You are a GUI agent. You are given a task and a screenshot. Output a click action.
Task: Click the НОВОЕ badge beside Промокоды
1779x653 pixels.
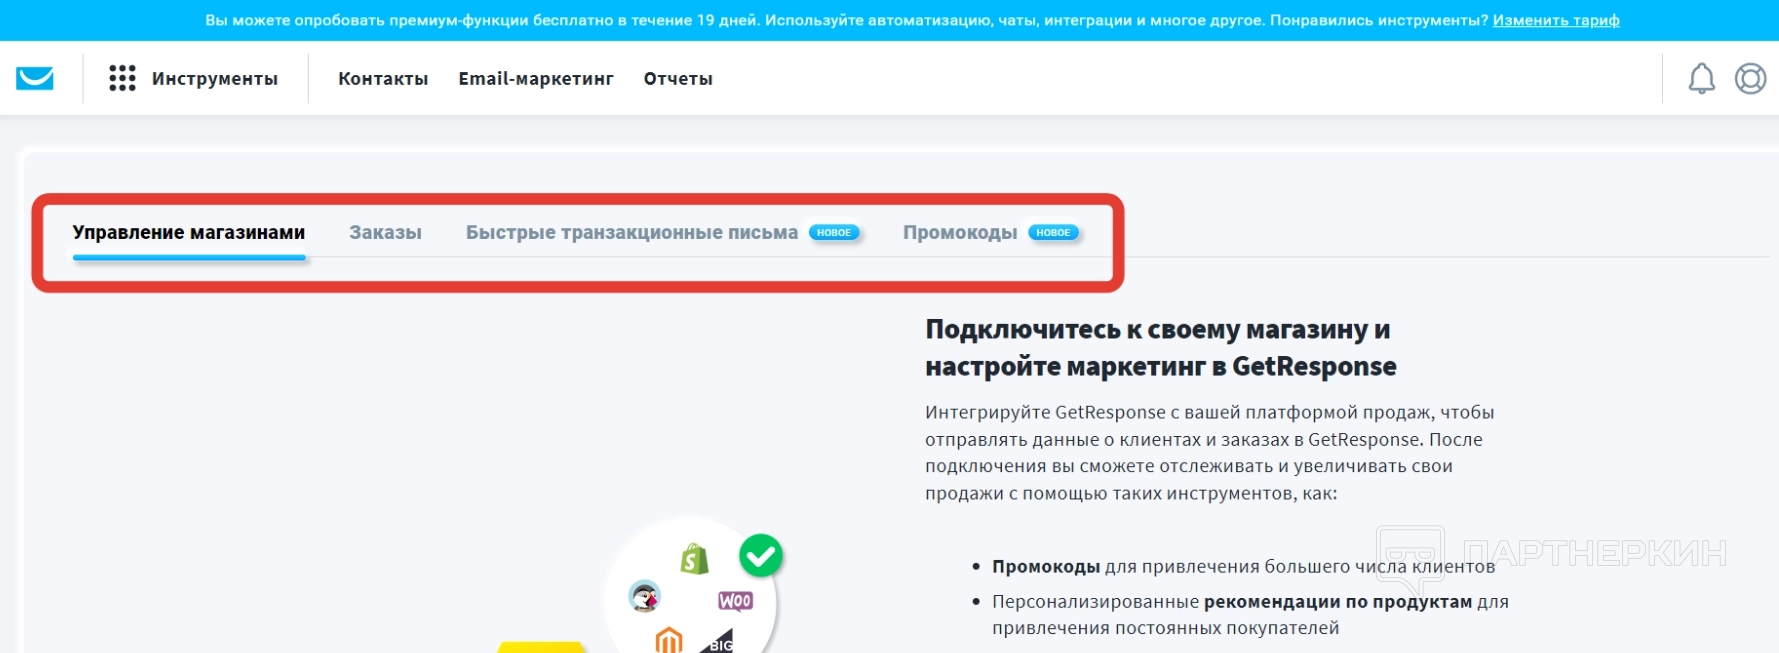(x=1053, y=233)
